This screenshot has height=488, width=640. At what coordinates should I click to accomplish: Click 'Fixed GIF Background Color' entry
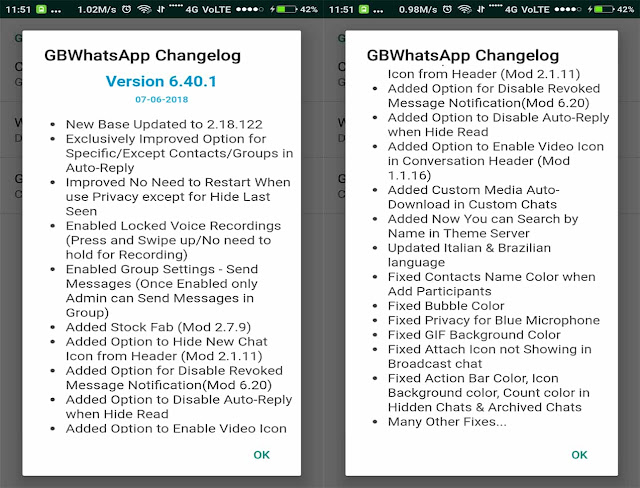point(474,335)
